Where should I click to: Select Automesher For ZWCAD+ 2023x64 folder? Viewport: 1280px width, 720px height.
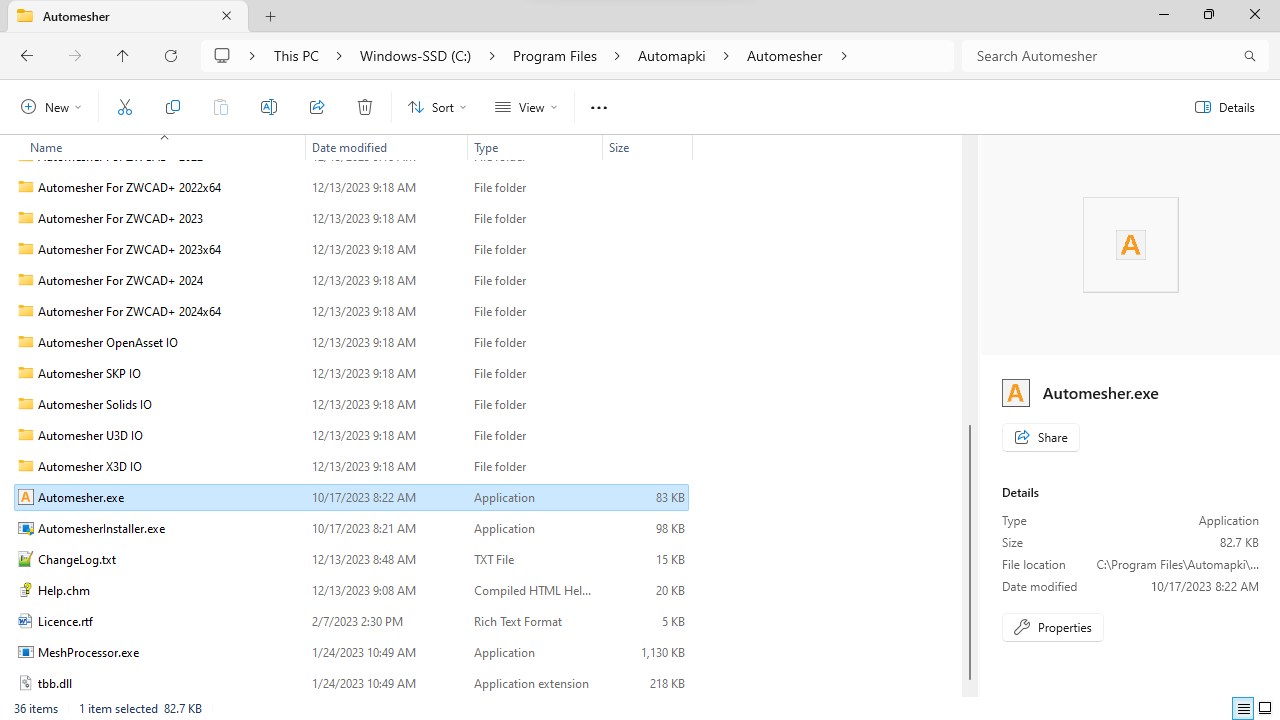(351, 249)
